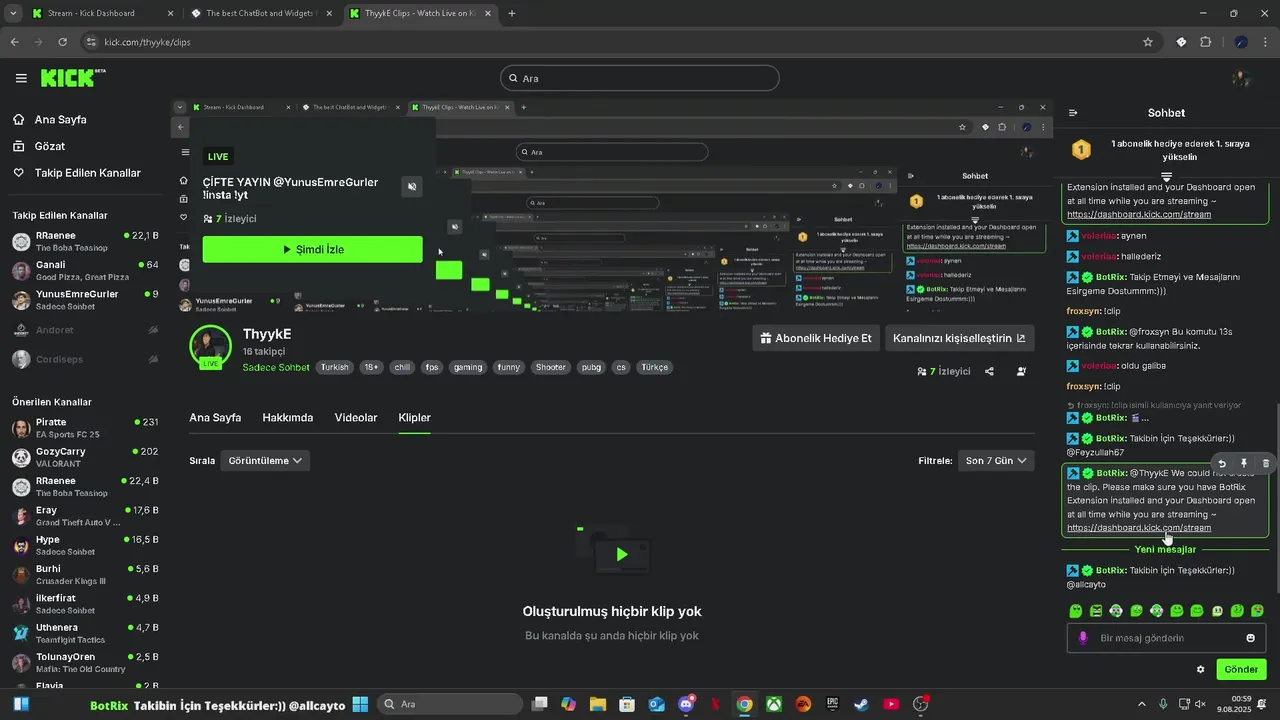Click the gift leaderboard rank 1 badge
Screen dimensions: 1280x720
pos(1081,150)
